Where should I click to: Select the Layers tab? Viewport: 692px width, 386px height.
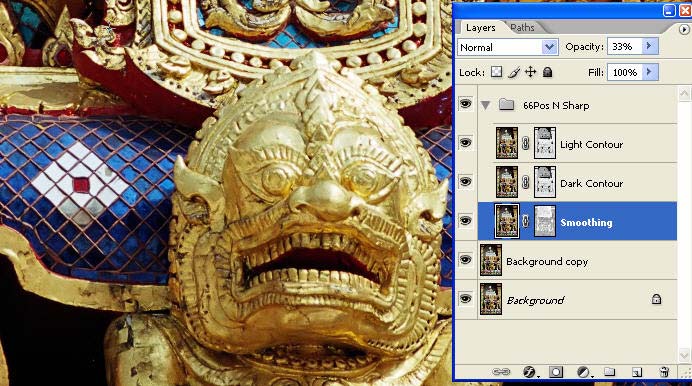pos(481,27)
